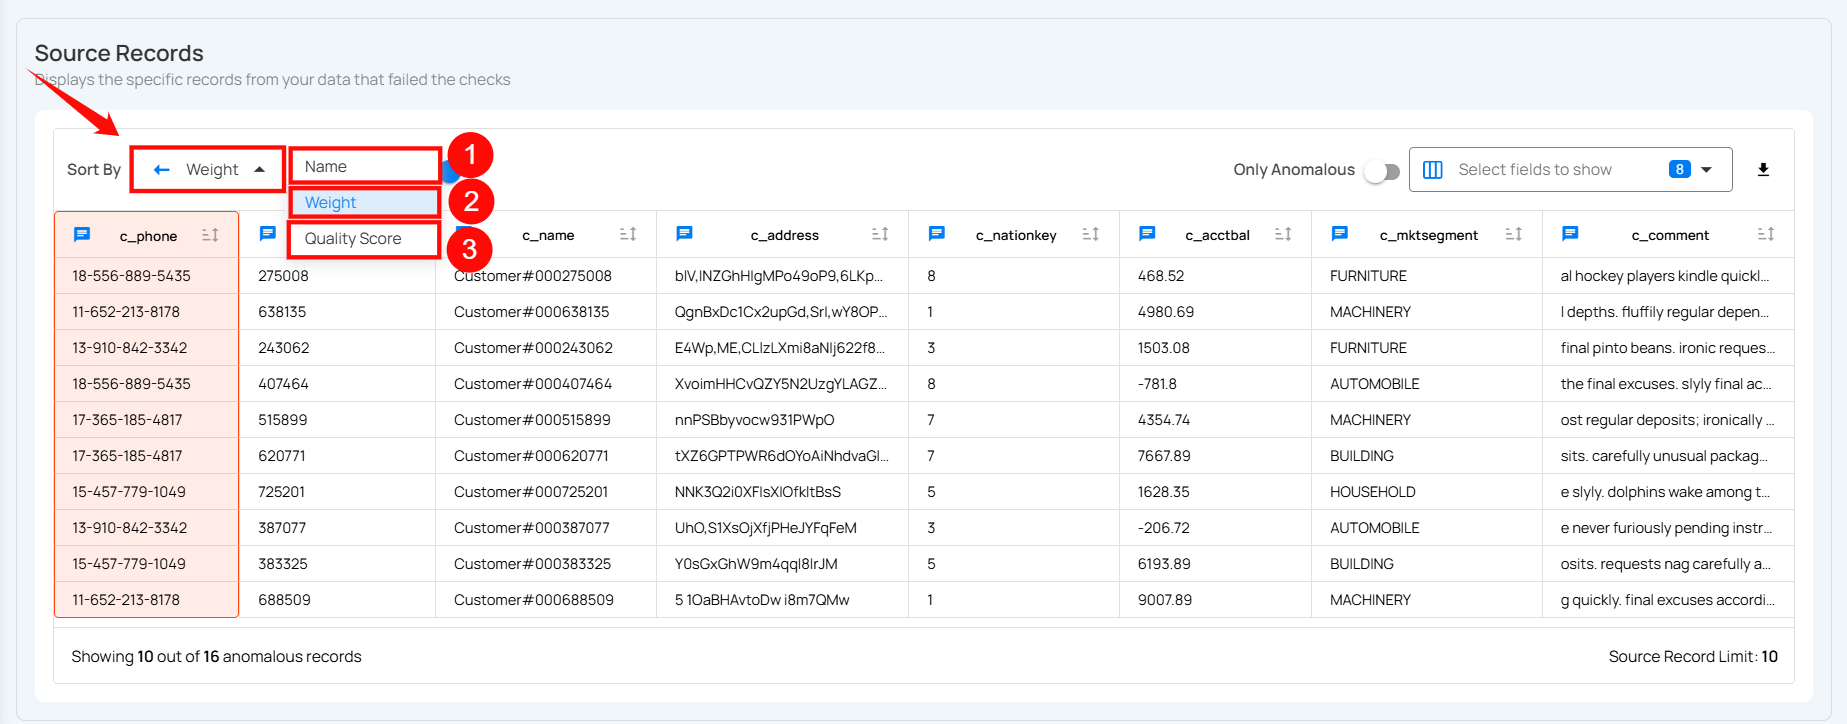Open the comment icon on the c_comment column
The height and width of the screenshot is (724, 1847).
1570,234
